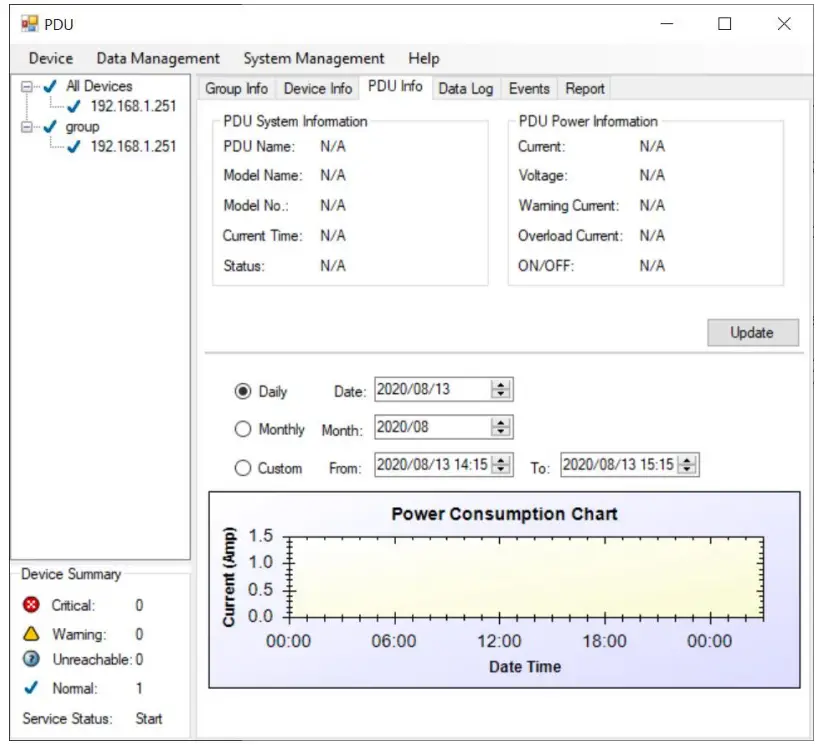Click the PDU app icon in title bar
This screenshot has height=745, width=821.
point(29,24)
